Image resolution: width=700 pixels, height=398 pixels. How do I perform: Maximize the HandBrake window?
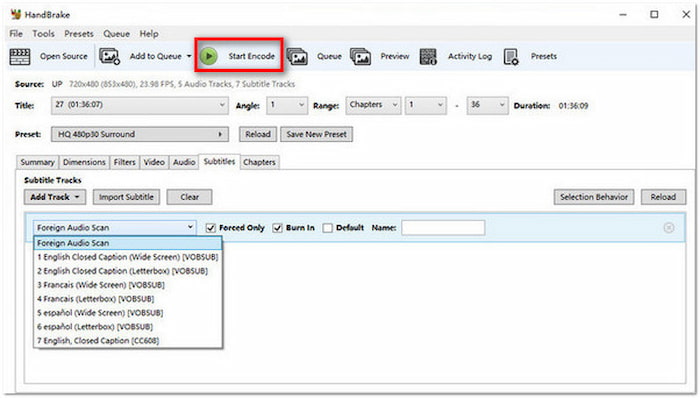tap(654, 14)
